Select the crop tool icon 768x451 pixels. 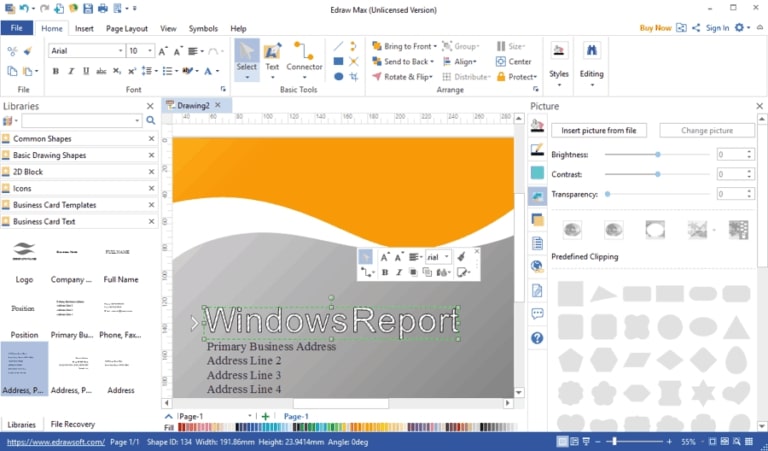(354, 77)
